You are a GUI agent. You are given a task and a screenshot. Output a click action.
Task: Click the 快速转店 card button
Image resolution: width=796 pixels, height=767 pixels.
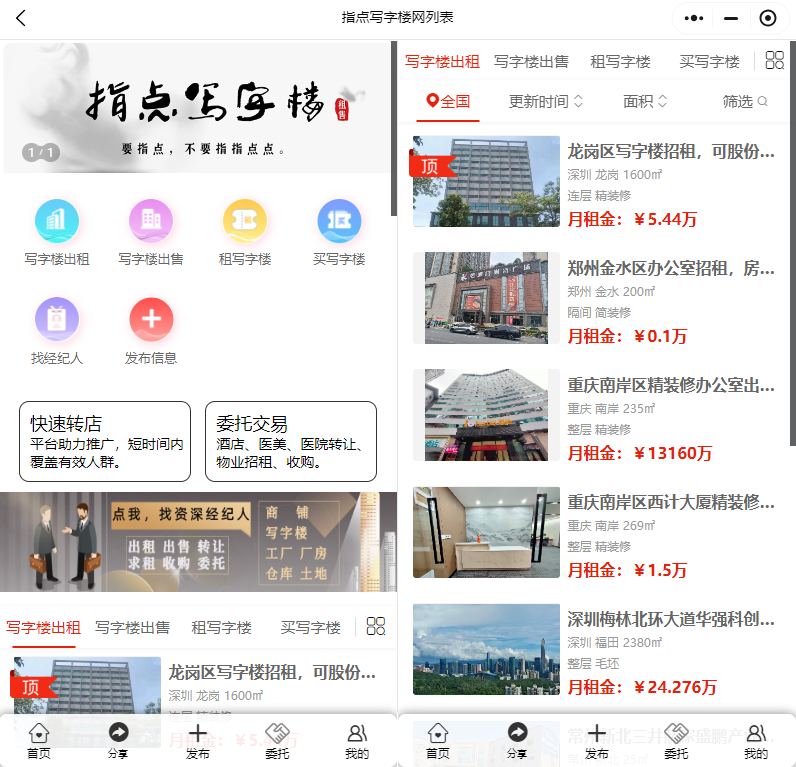tap(105, 441)
